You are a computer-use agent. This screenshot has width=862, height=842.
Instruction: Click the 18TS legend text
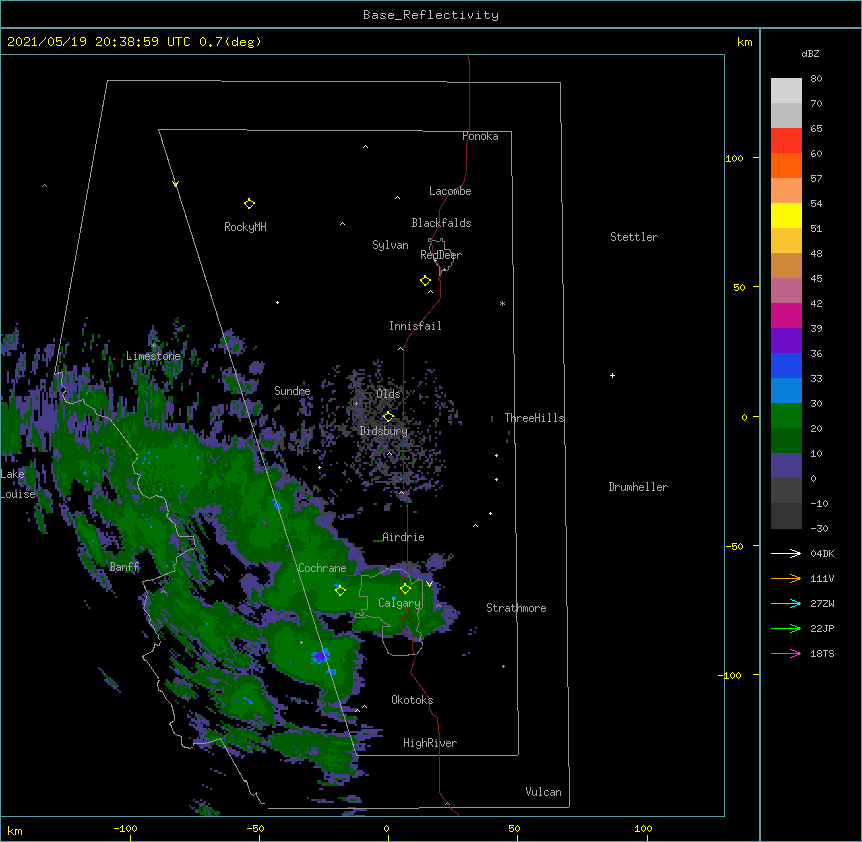tap(822, 653)
